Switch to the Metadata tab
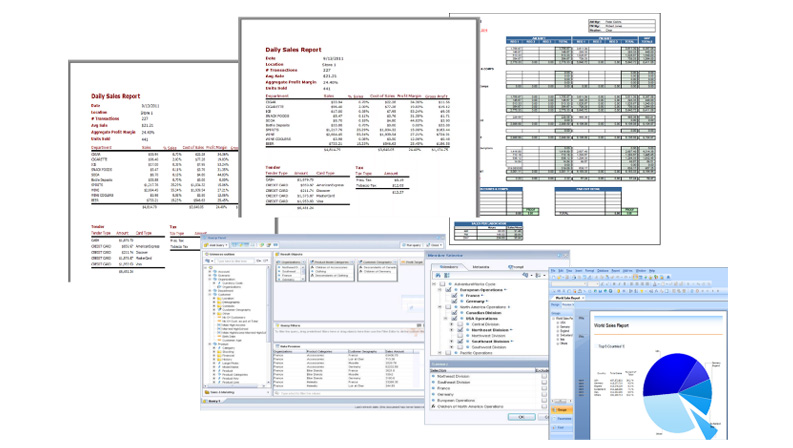793x448 pixels. (481, 267)
